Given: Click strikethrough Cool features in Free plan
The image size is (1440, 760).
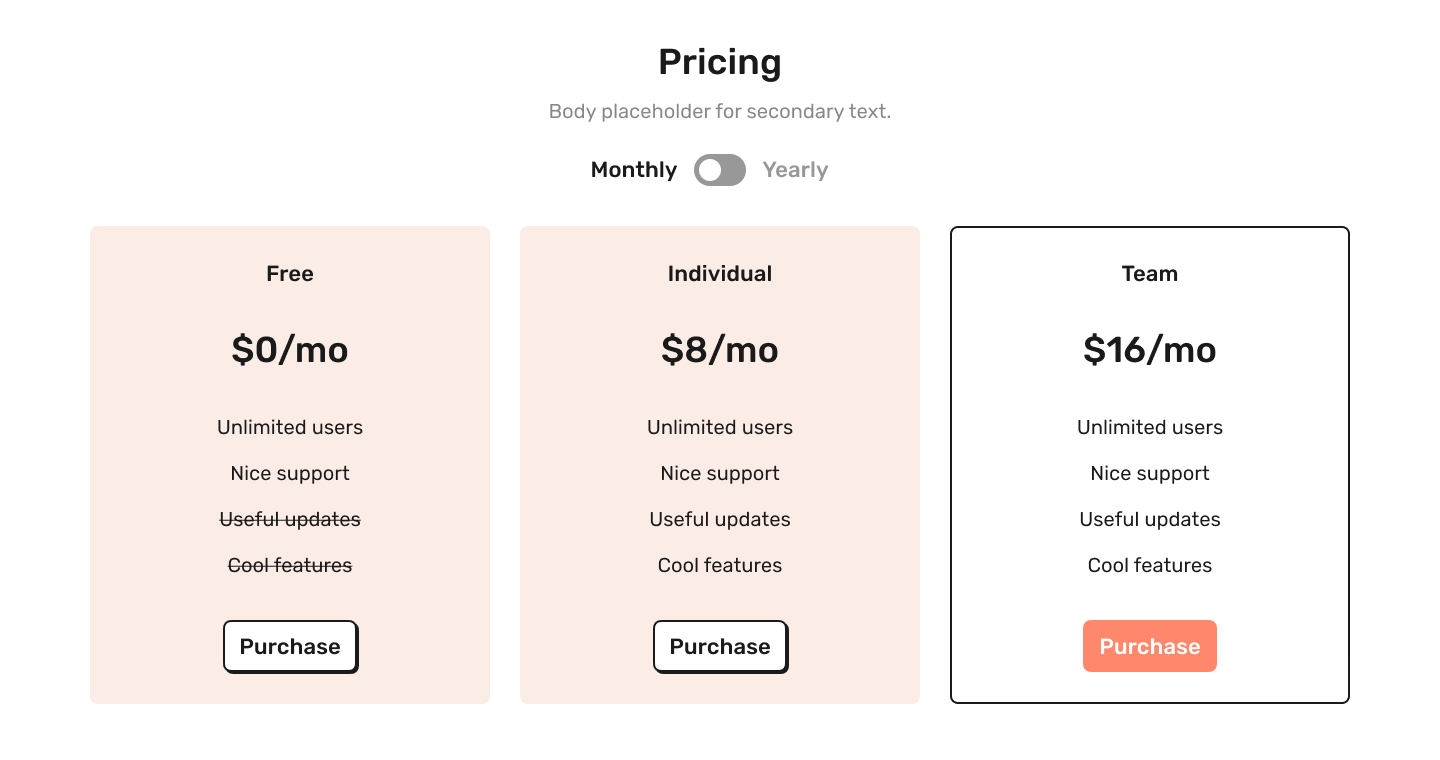Looking at the screenshot, I should coord(290,566).
